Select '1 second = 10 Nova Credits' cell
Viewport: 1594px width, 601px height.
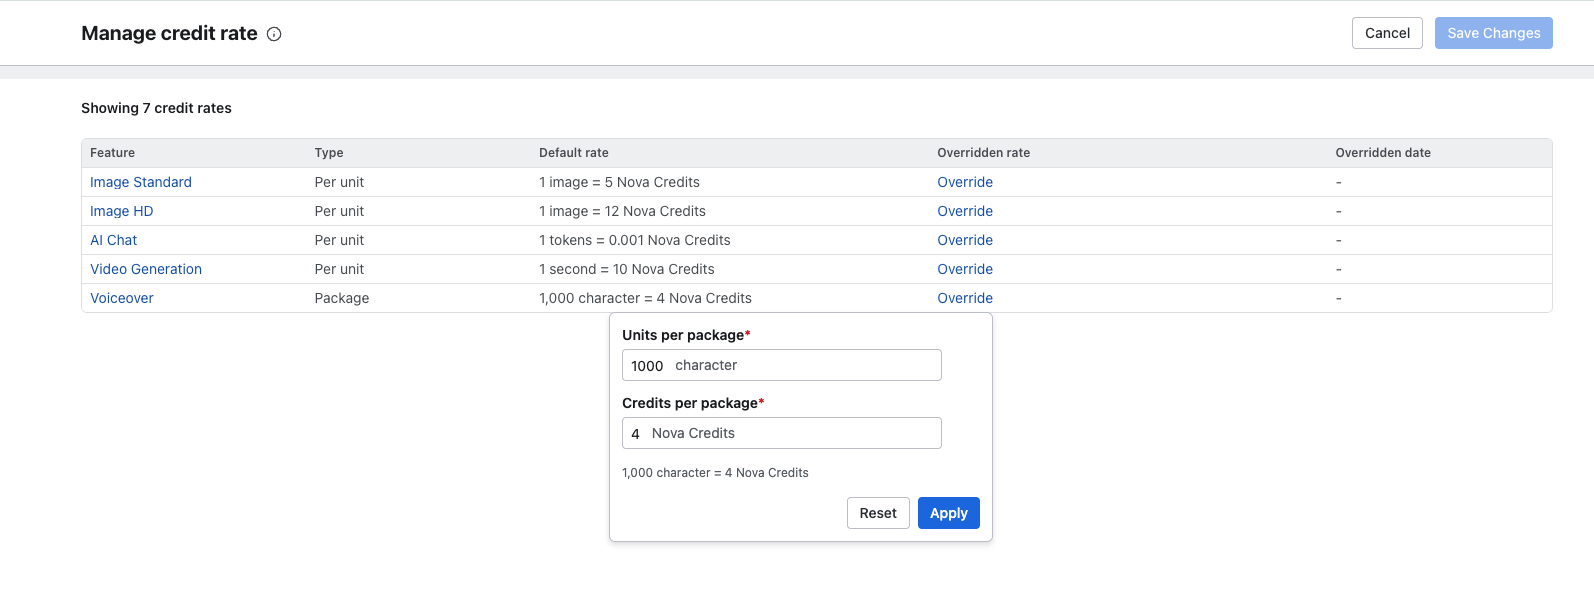coord(627,269)
